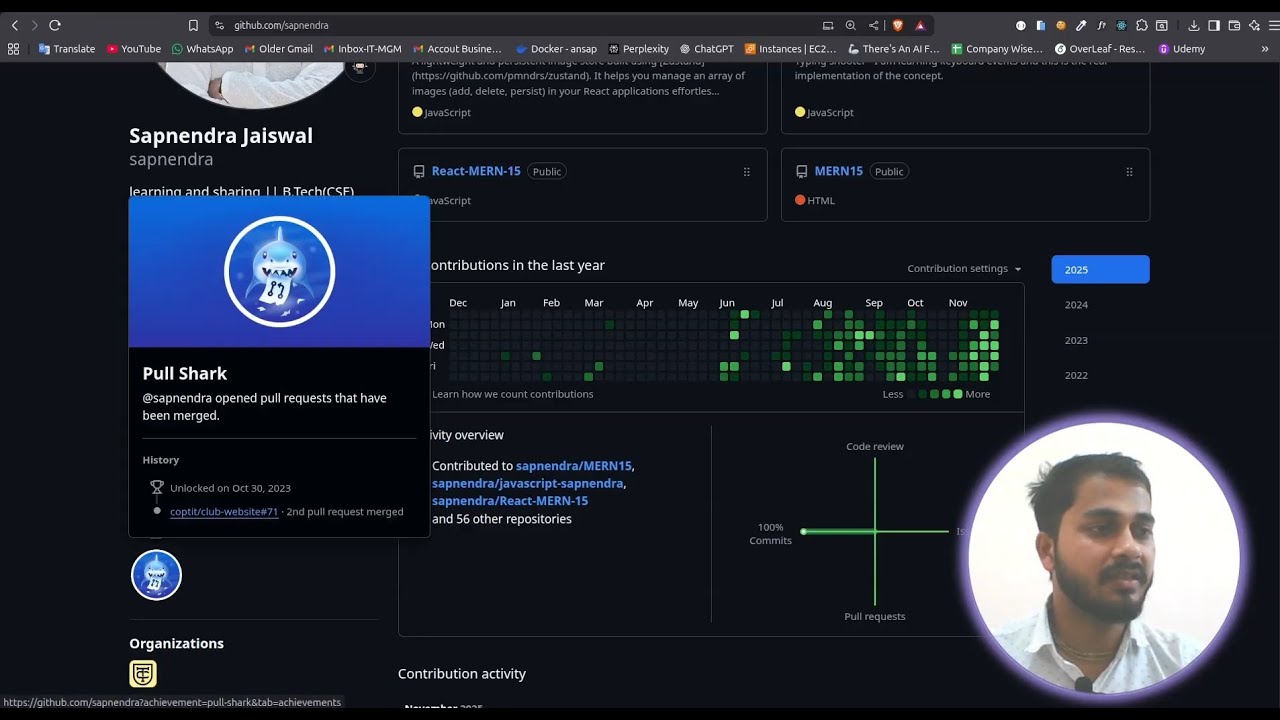Image resolution: width=1280 pixels, height=720 pixels.
Task: Open the Translate bookmark
Action: (66, 48)
